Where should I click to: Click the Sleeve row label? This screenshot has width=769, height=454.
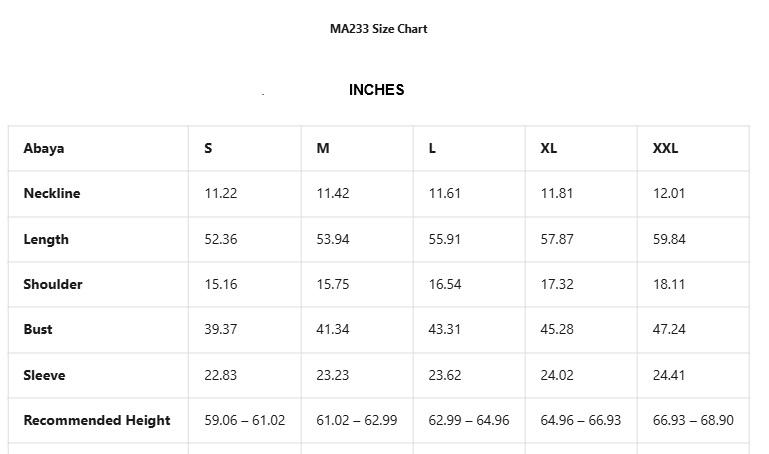[44, 375]
